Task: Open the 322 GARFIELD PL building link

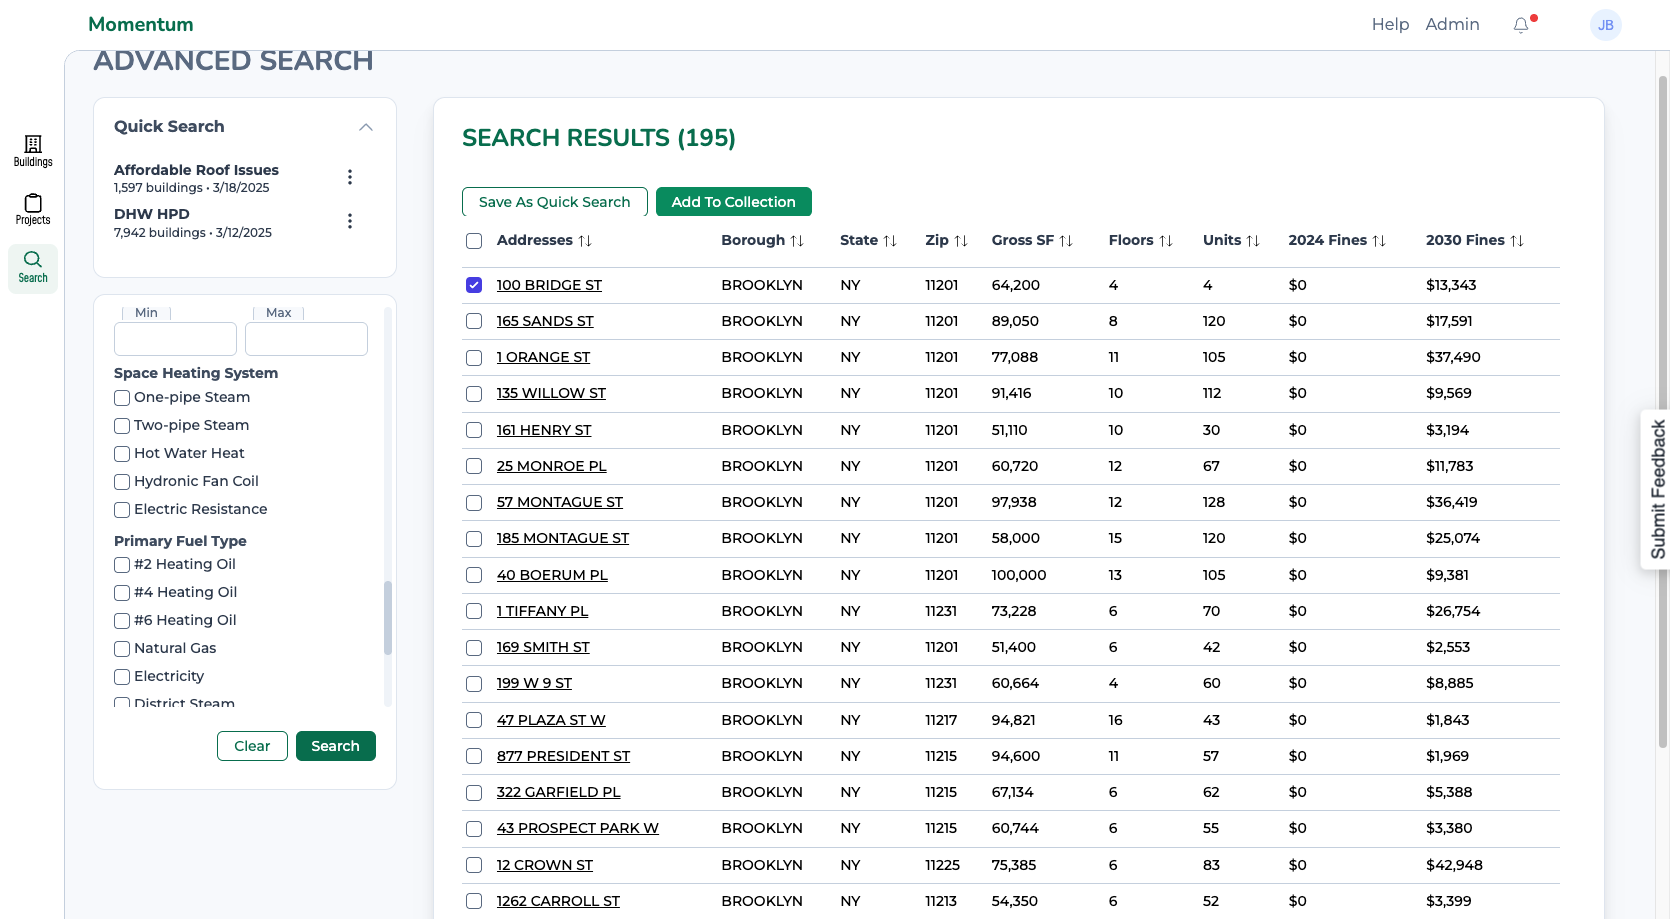Action: (x=559, y=792)
